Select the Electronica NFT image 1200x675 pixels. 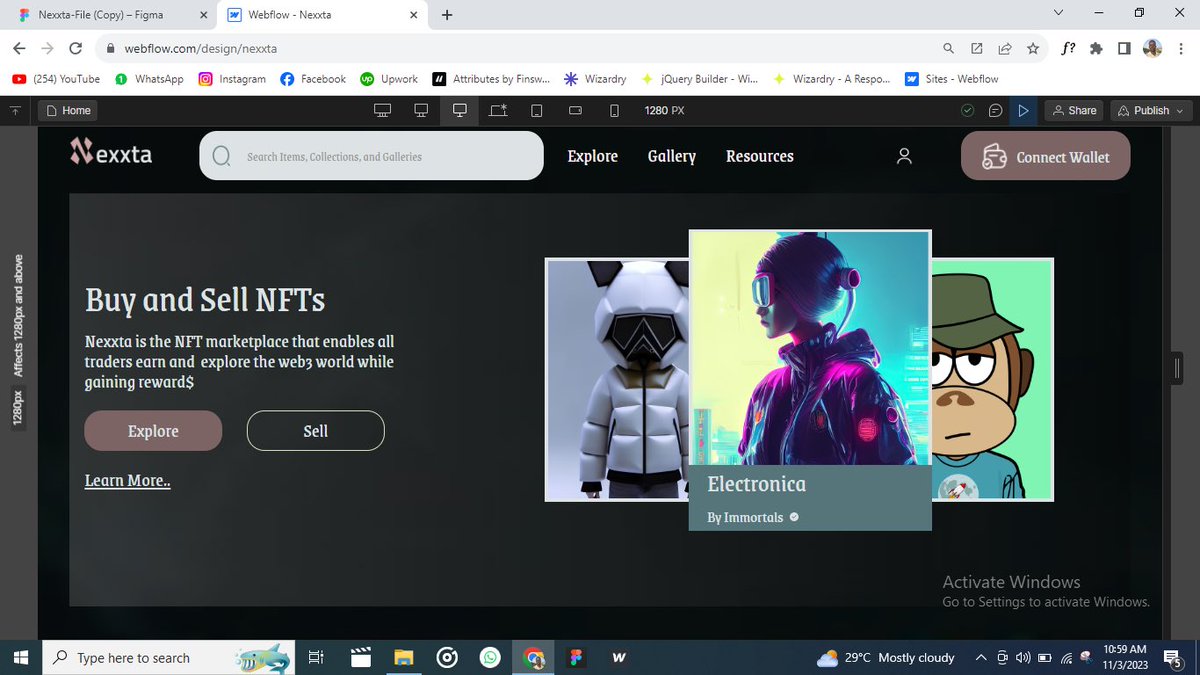(x=810, y=347)
